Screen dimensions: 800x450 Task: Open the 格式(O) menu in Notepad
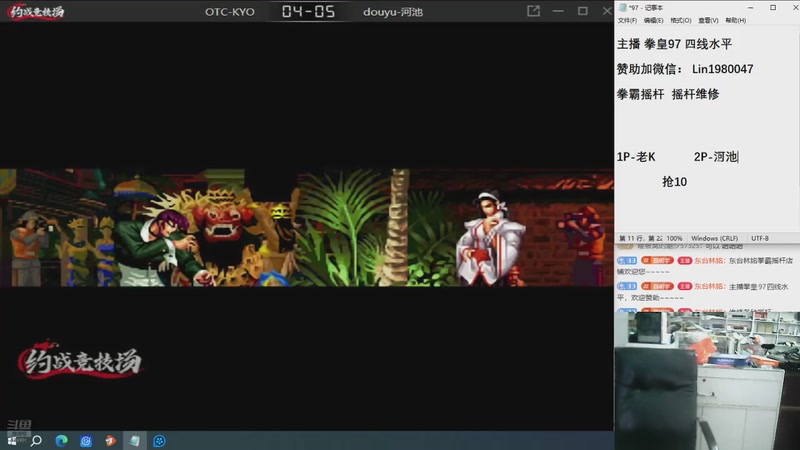[681, 20]
